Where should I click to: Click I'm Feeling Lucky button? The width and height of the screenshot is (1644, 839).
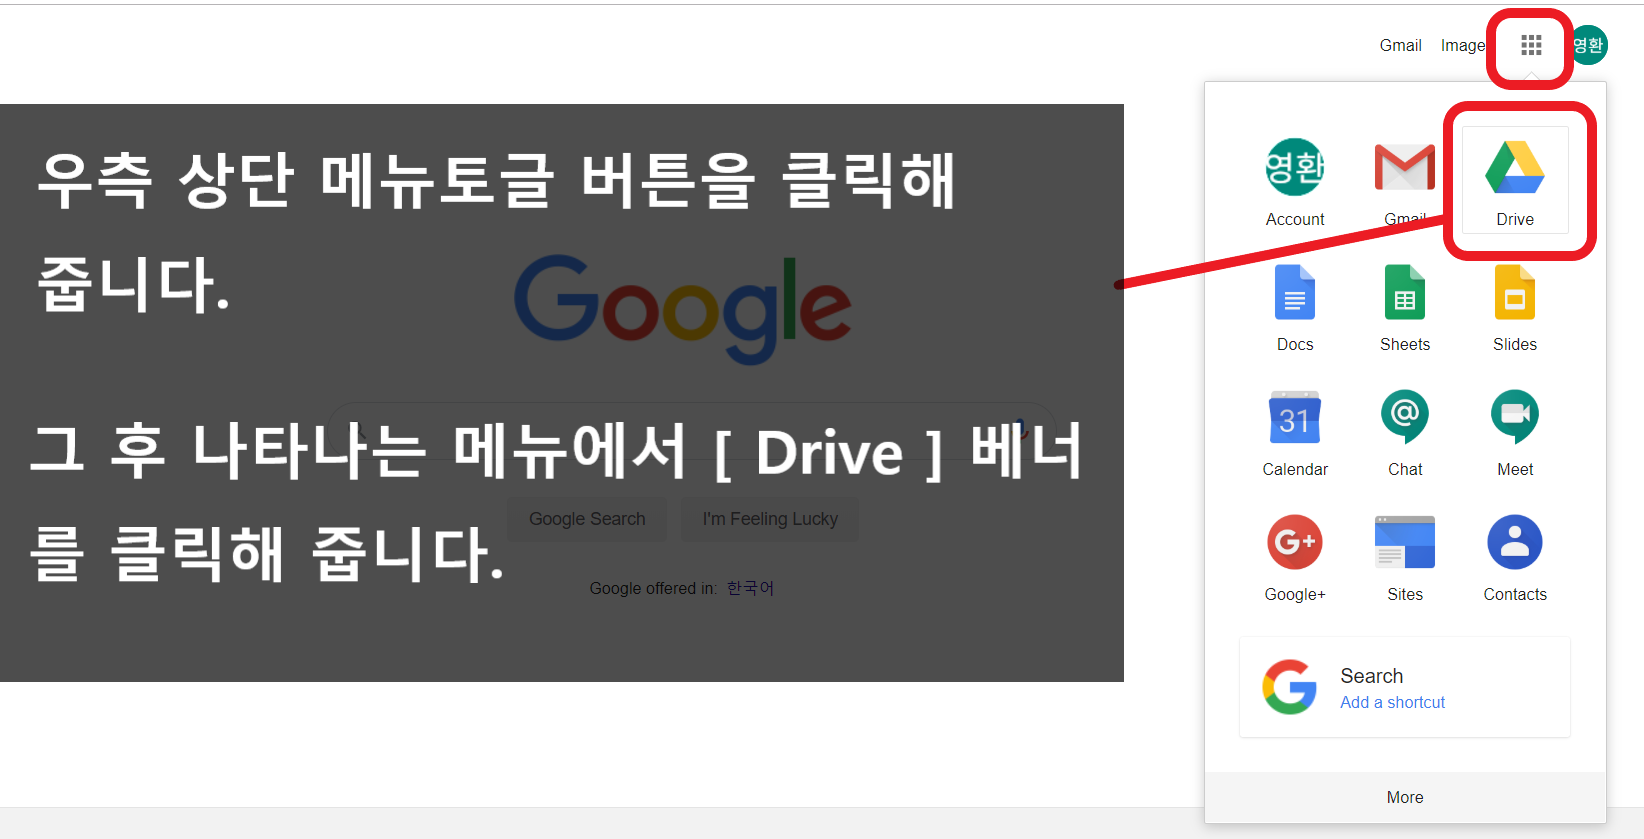tap(770, 519)
